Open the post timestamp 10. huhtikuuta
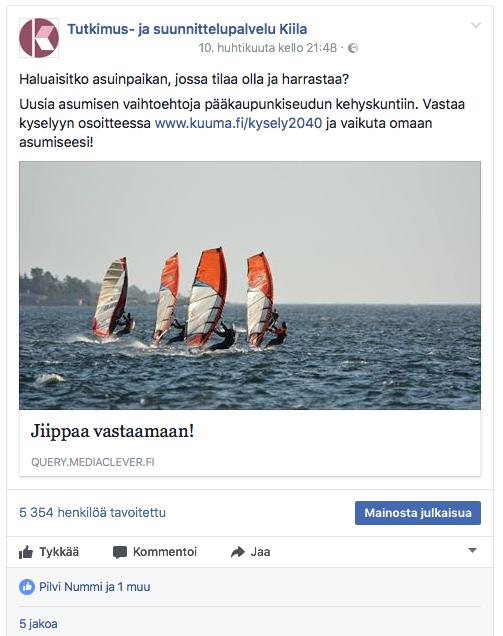Image resolution: width=503 pixels, height=636 pixels. point(267,48)
